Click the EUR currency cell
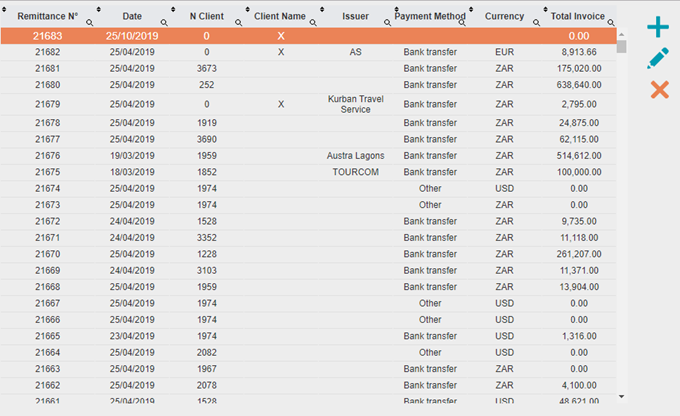 coord(504,52)
